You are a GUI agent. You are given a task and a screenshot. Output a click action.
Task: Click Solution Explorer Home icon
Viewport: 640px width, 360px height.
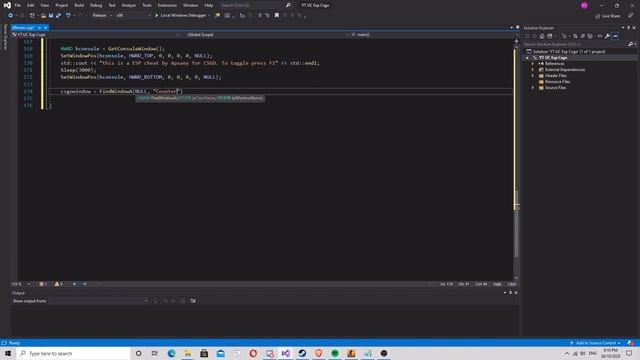coord(542,36)
